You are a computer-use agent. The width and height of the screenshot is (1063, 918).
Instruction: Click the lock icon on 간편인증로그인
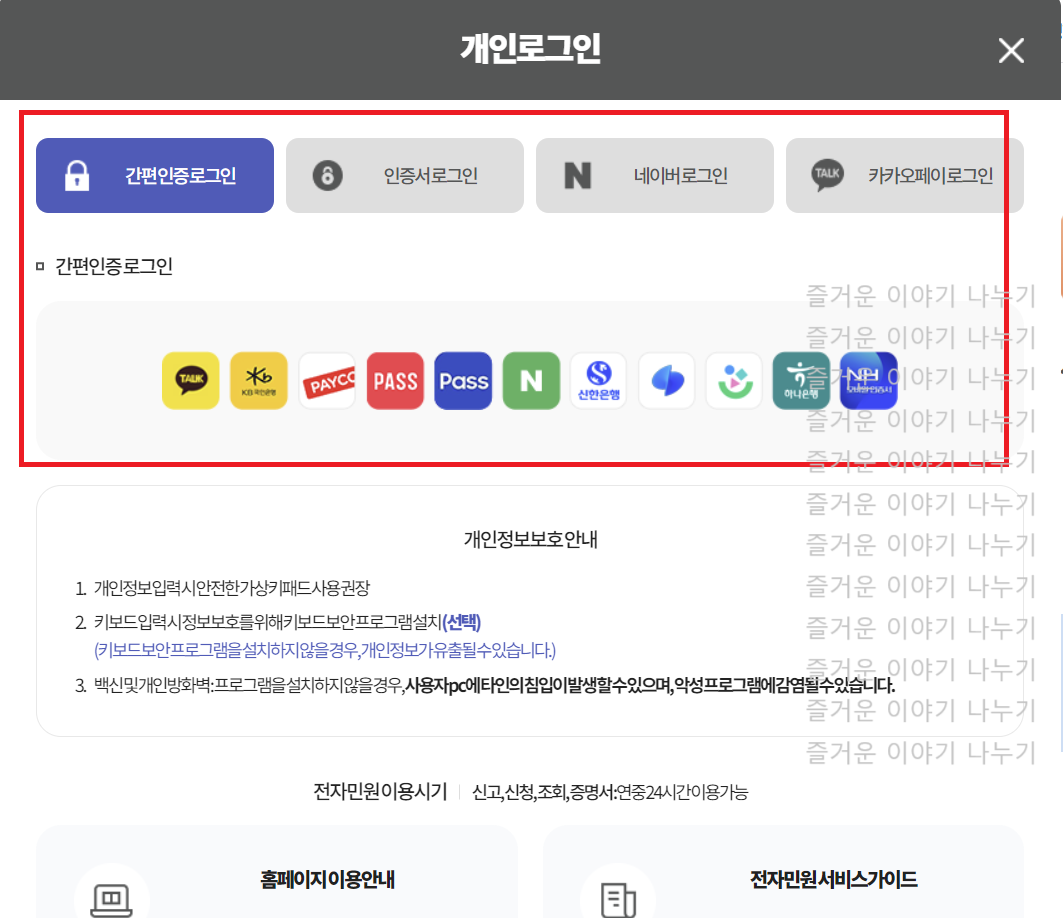coord(77,176)
